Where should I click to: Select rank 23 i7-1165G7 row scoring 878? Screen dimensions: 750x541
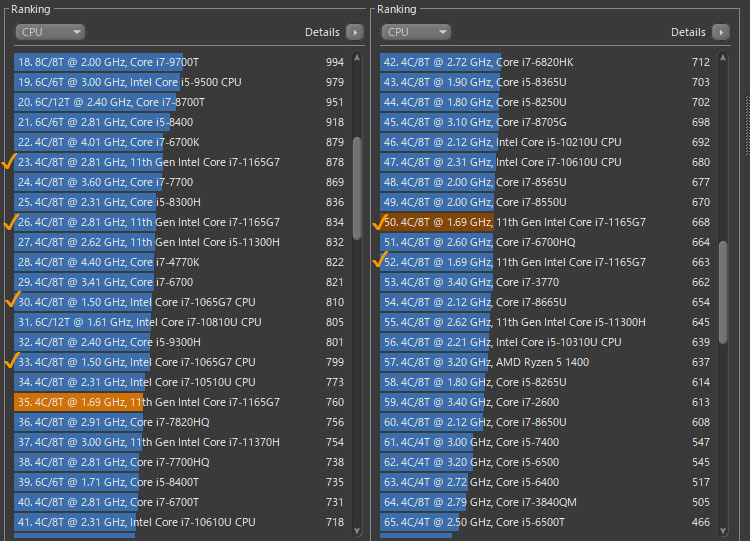179,162
